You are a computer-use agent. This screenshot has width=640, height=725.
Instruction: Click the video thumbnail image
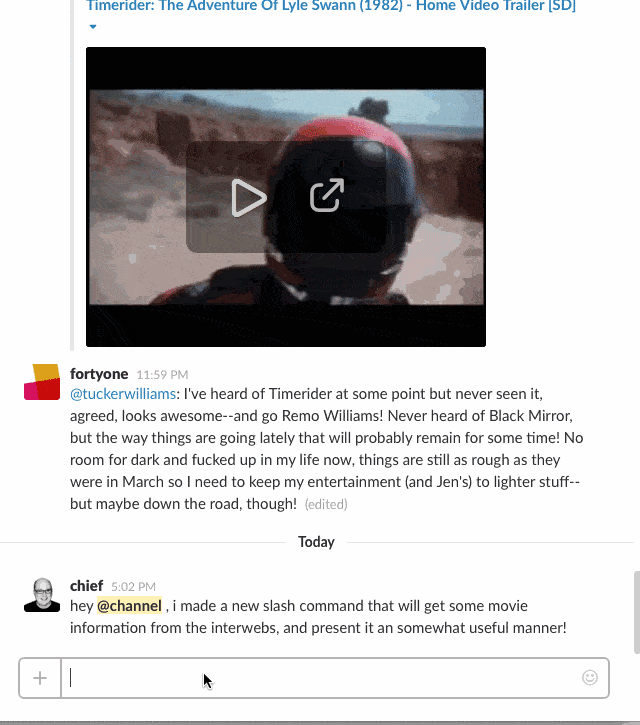point(286,197)
